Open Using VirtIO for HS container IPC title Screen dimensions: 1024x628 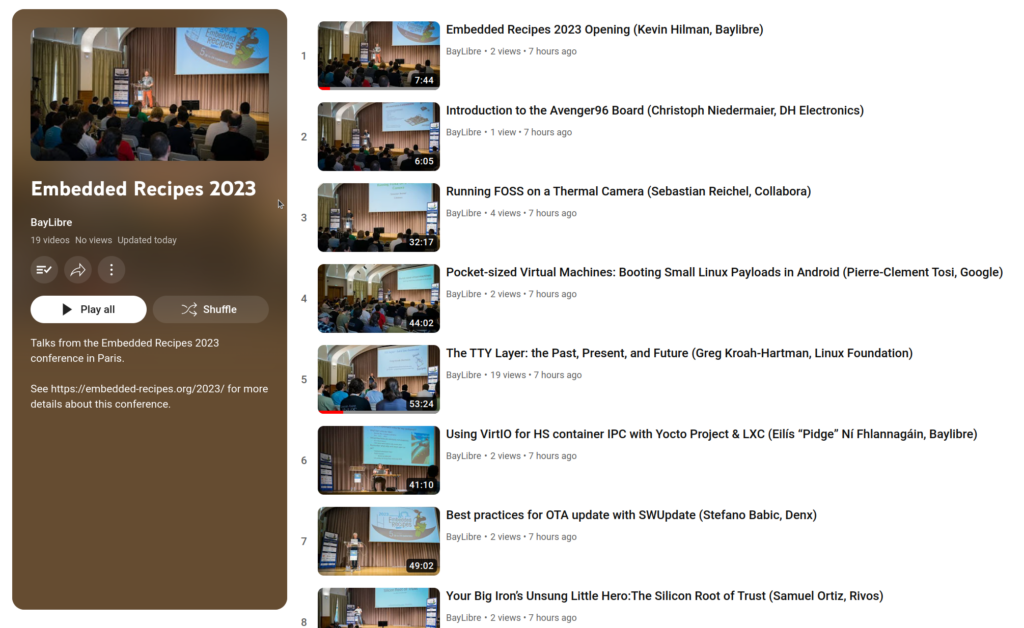[711, 434]
